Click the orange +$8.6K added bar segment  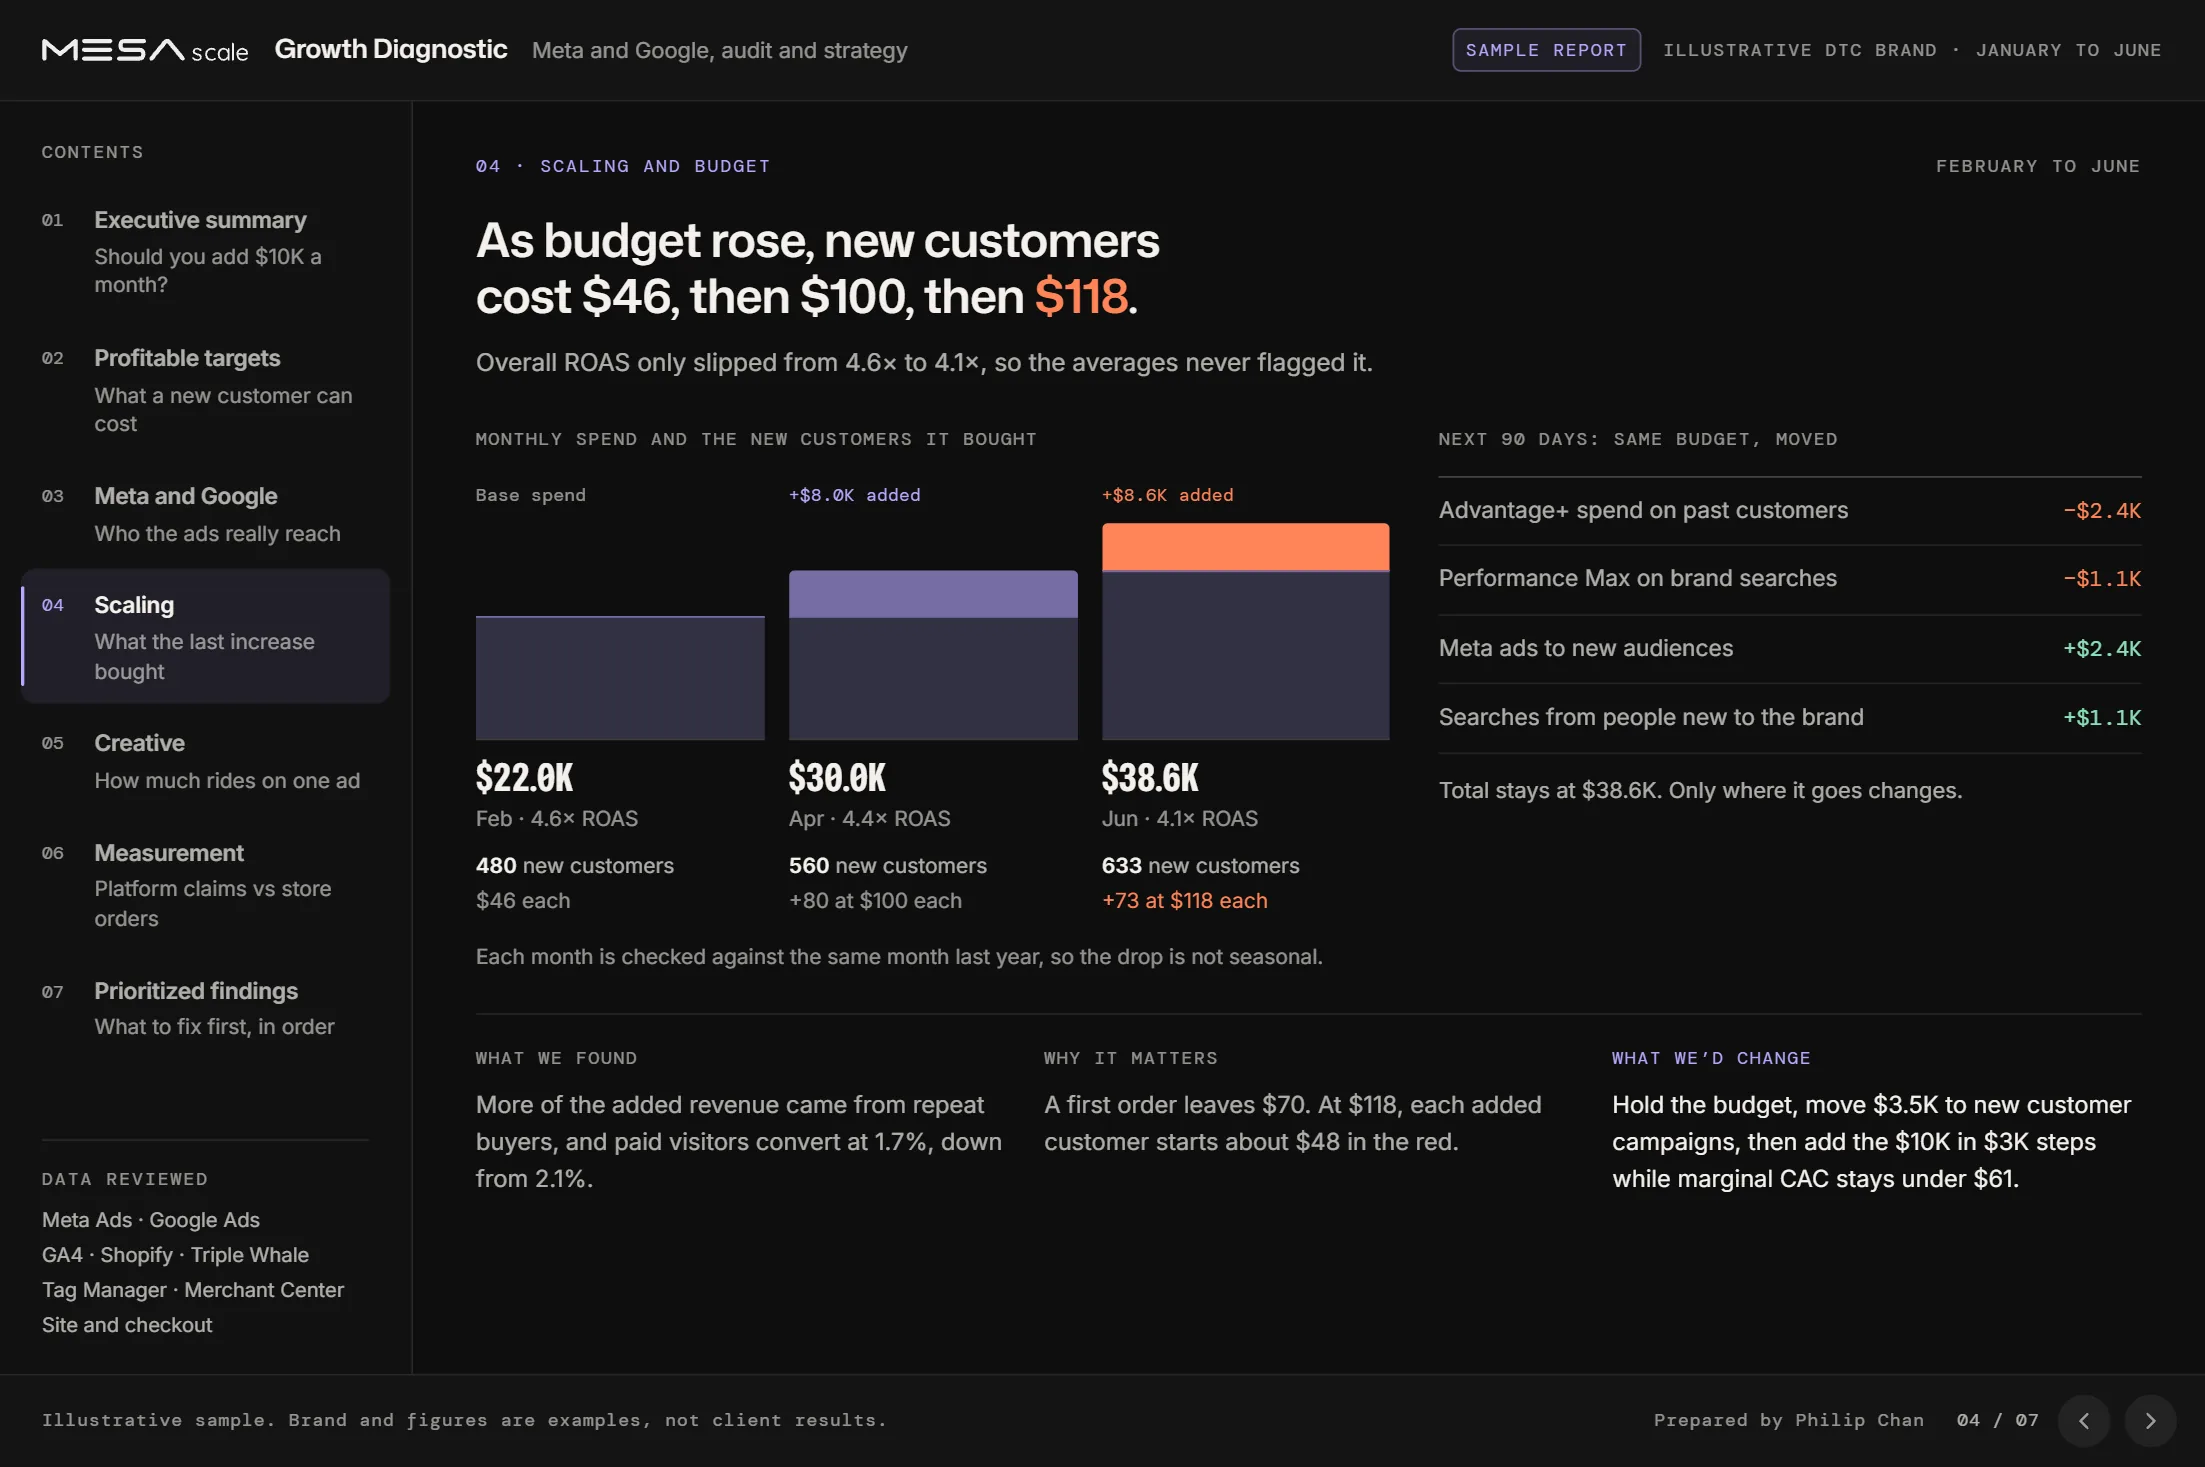coord(1245,547)
